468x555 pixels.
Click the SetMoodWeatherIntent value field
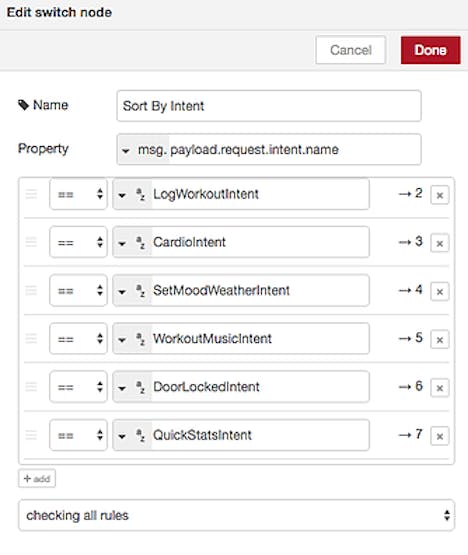(260, 291)
